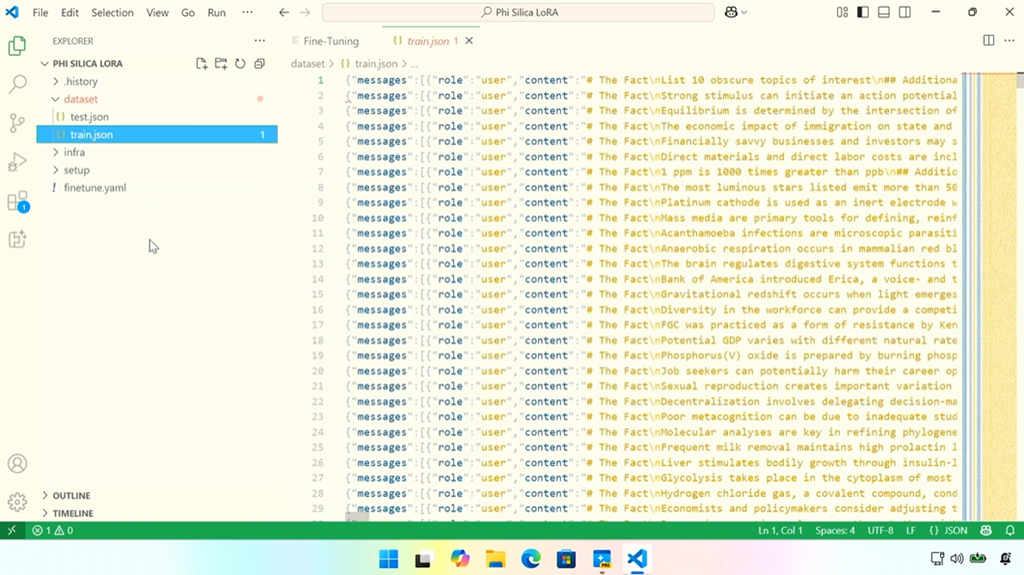Toggle the secondary side bar layout button

click(x=905, y=12)
